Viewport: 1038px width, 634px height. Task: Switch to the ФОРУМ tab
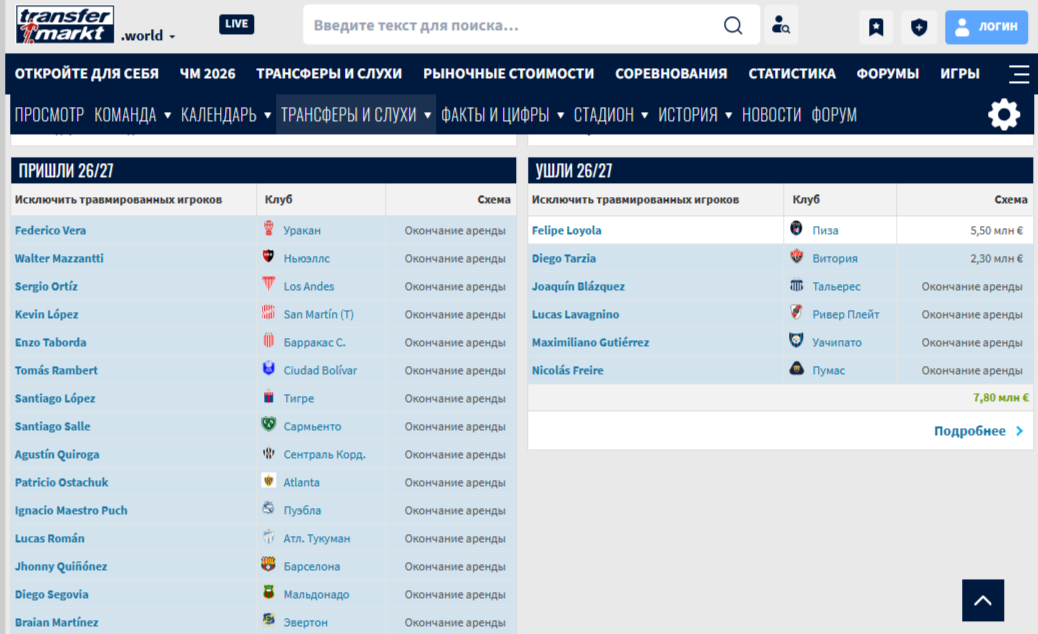point(834,115)
